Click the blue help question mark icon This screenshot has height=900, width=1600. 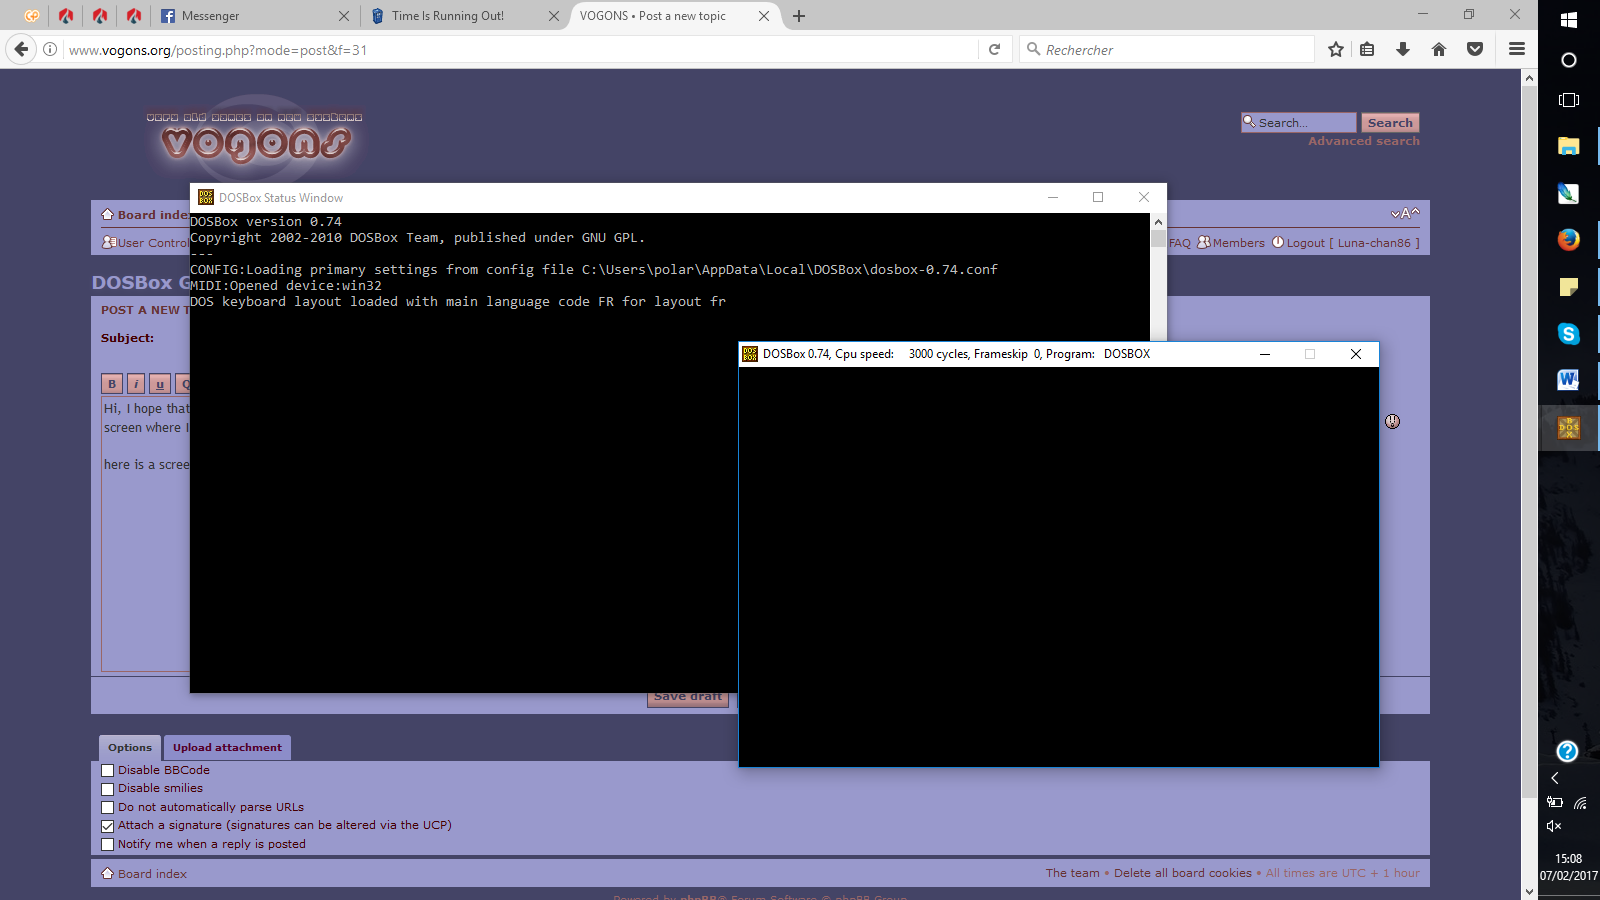click(x=1568, y=751)
